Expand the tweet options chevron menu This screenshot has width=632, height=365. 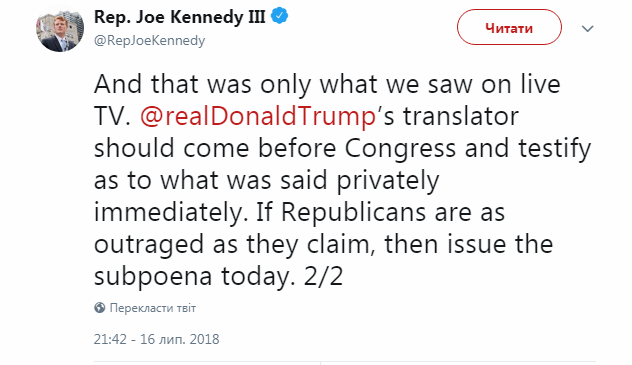click(x=588, y=29)
